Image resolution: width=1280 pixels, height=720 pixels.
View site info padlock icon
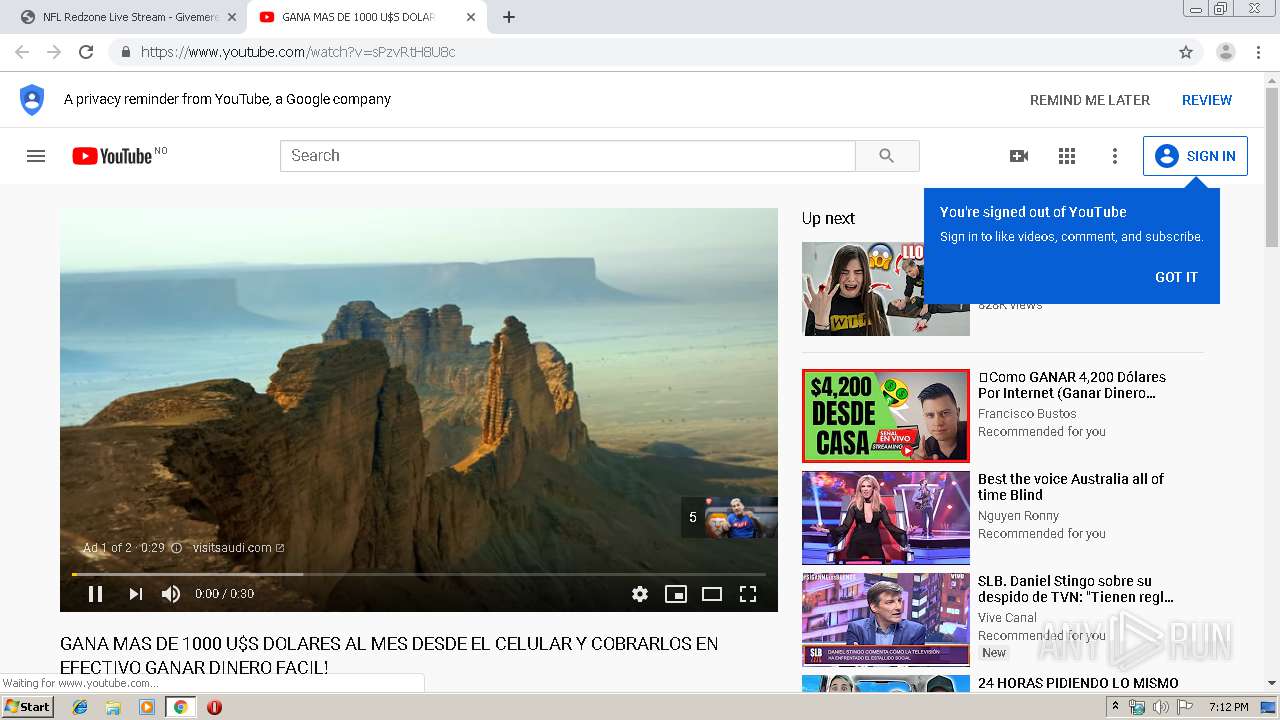tap(125, 52)
